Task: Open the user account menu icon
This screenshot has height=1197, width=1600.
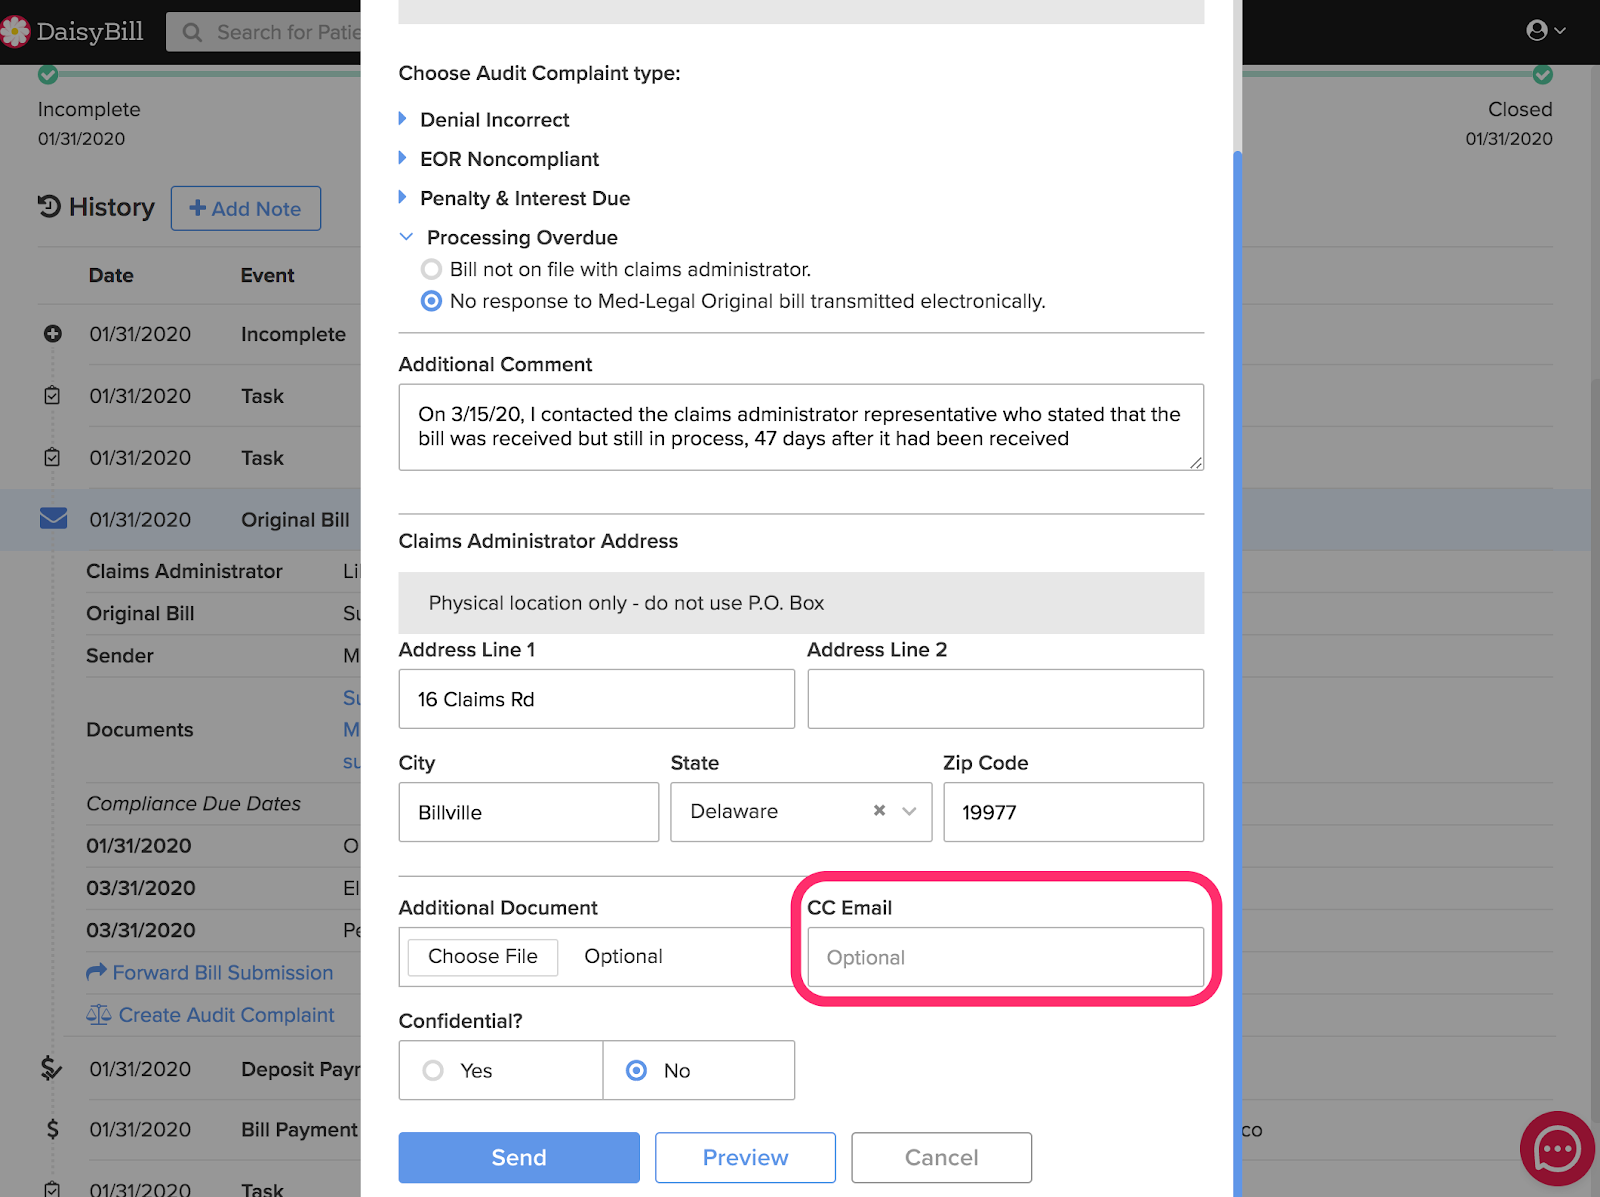Action: tap(1545, 31)
